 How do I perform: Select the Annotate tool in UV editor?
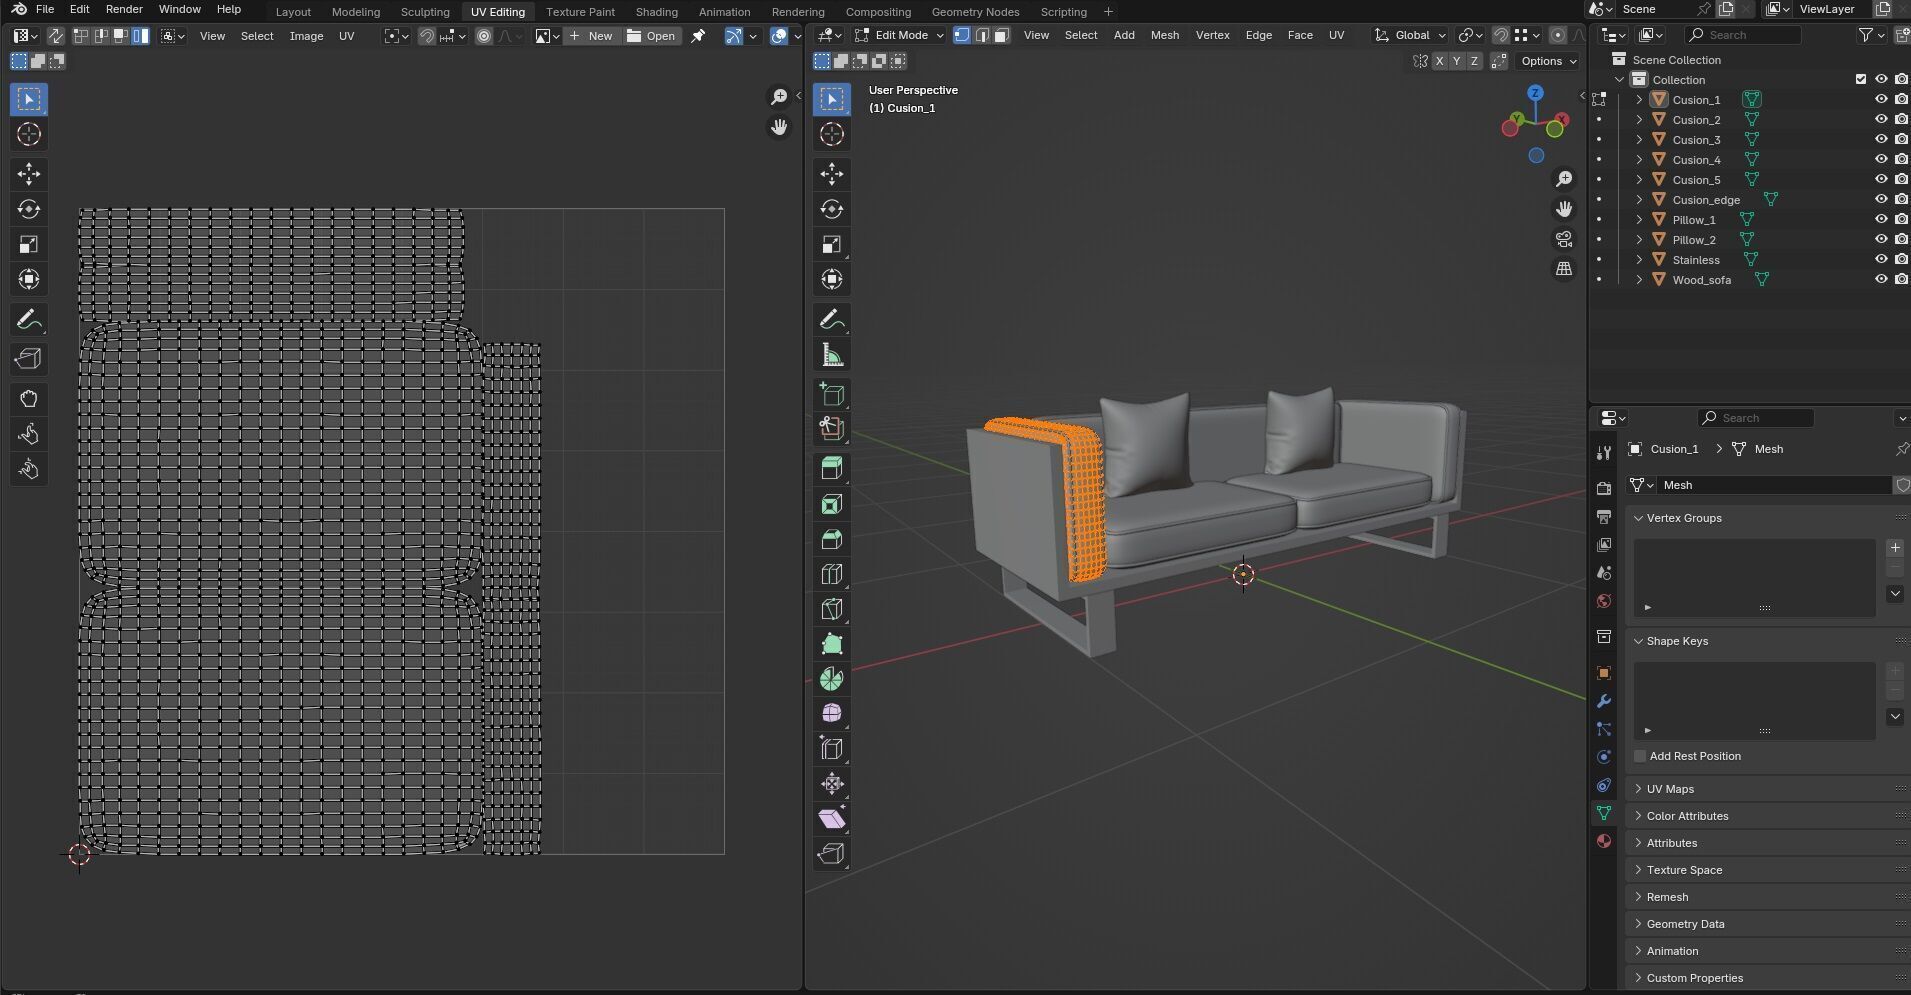[x=28, y=320]
